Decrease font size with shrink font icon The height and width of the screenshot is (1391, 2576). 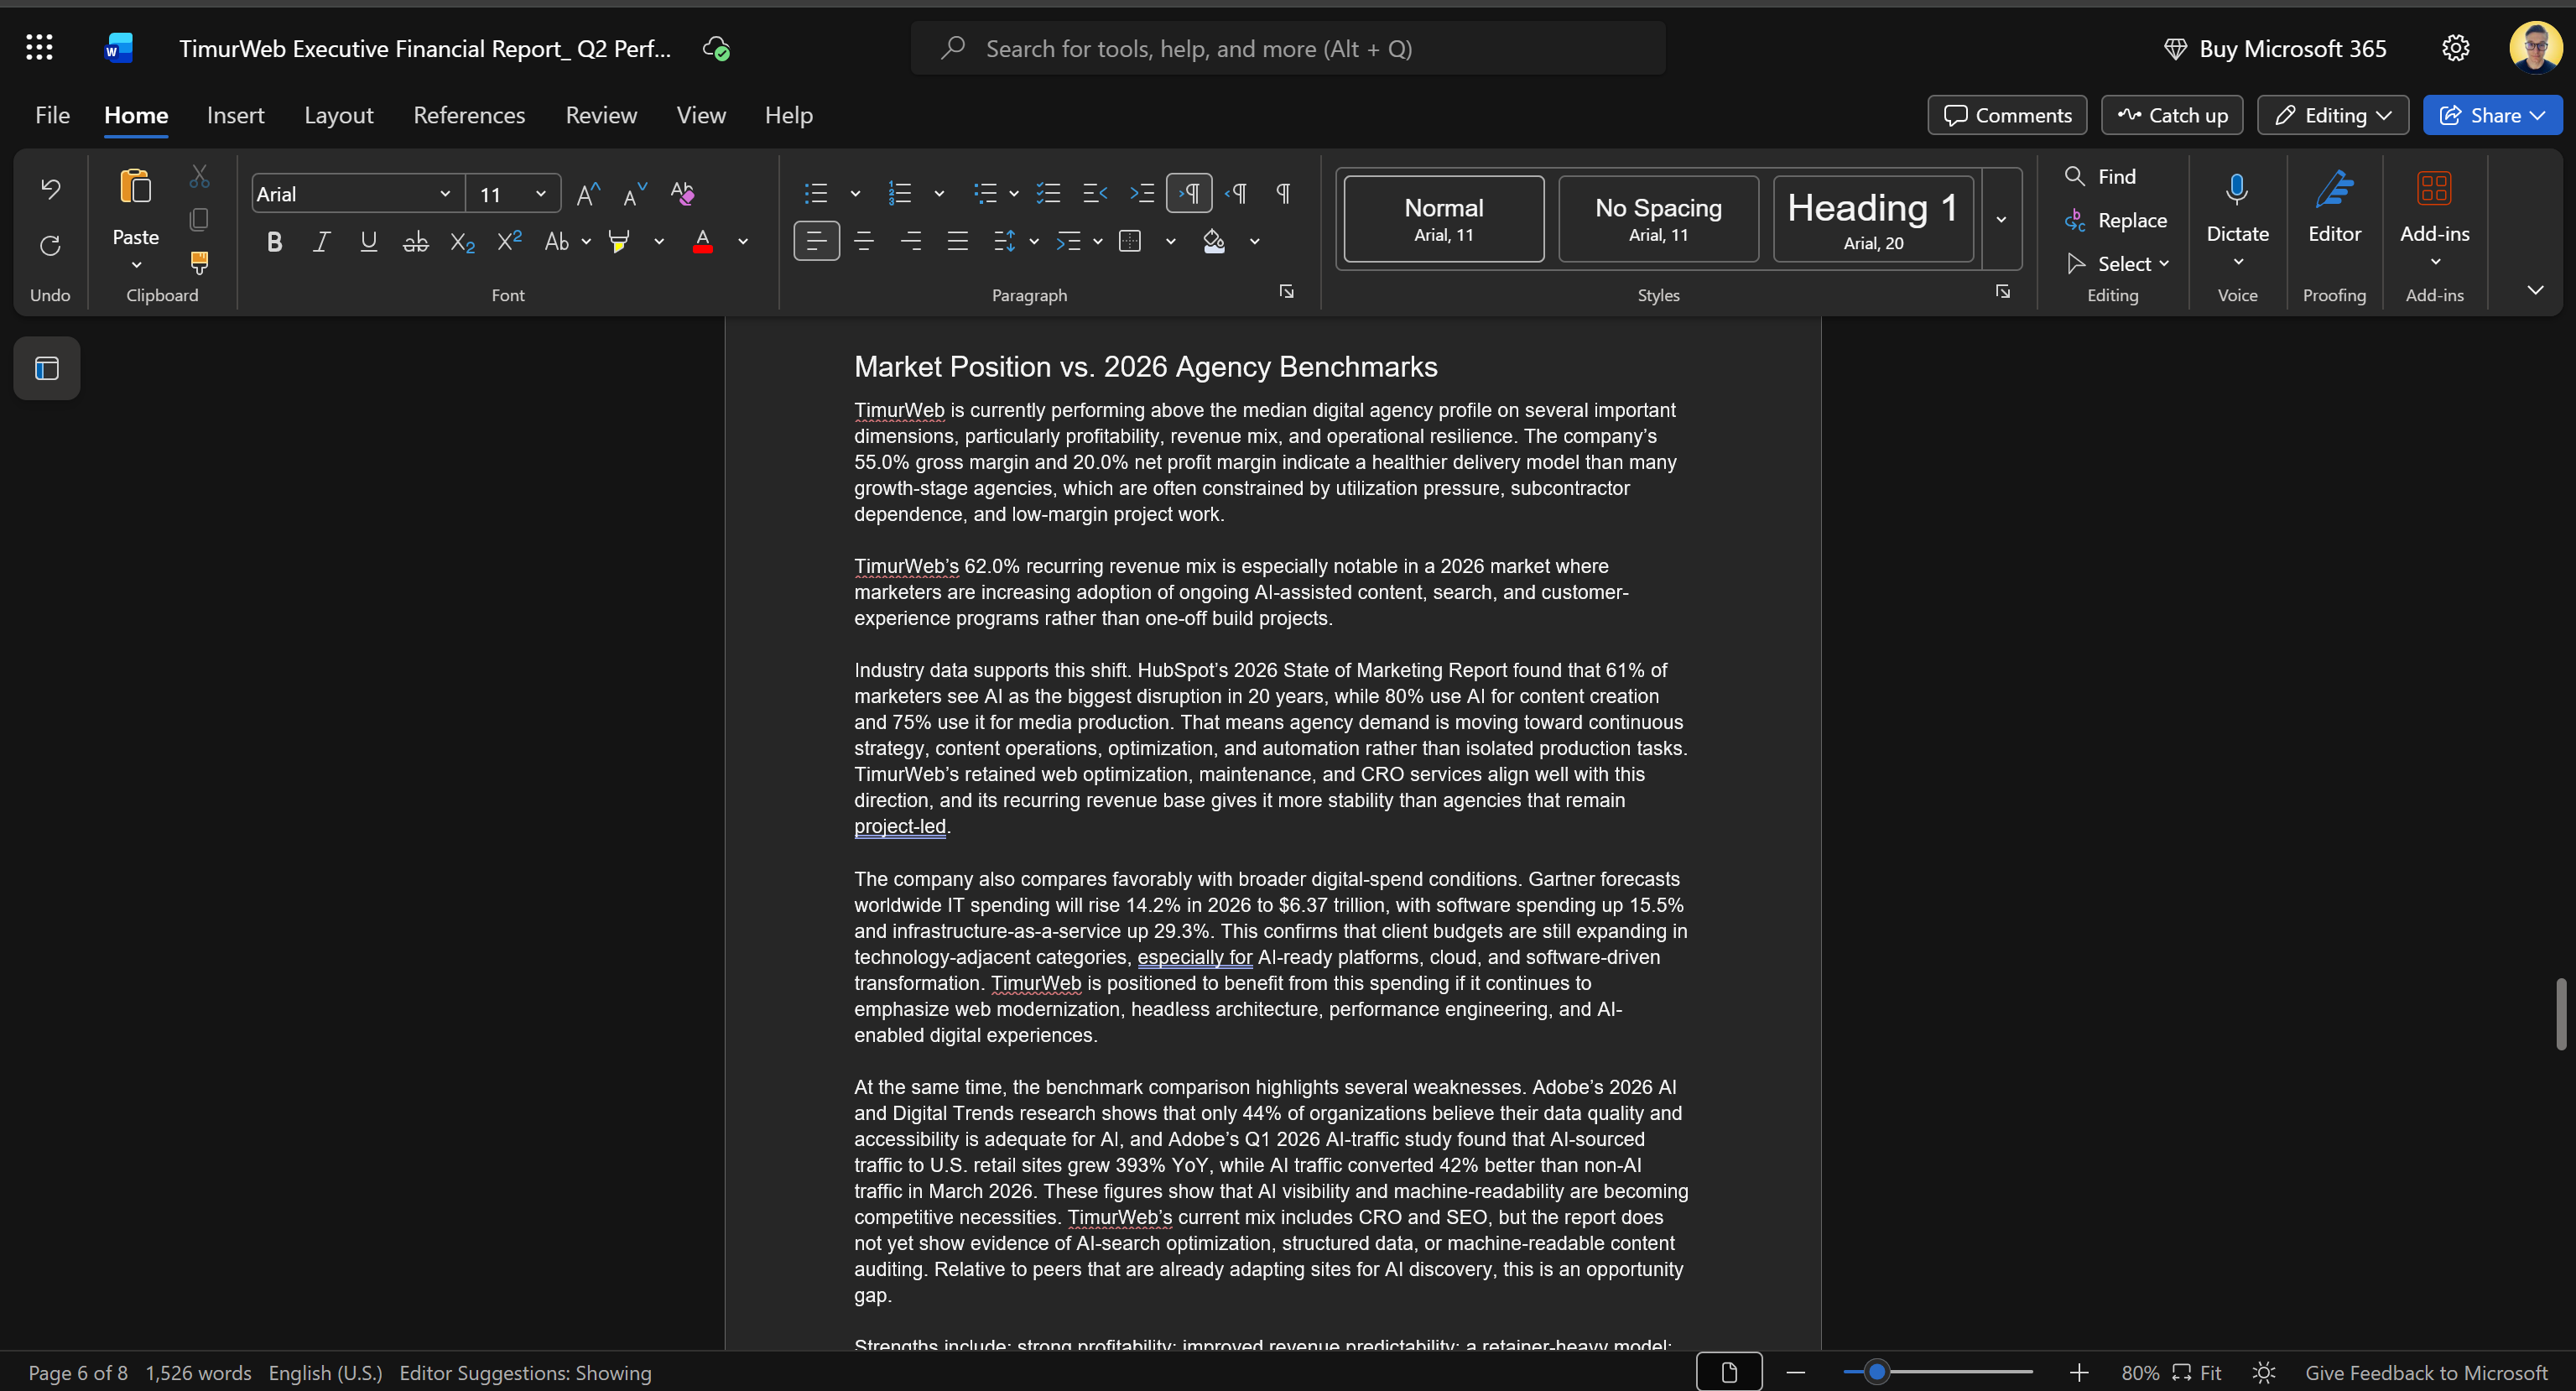(635, 193)
